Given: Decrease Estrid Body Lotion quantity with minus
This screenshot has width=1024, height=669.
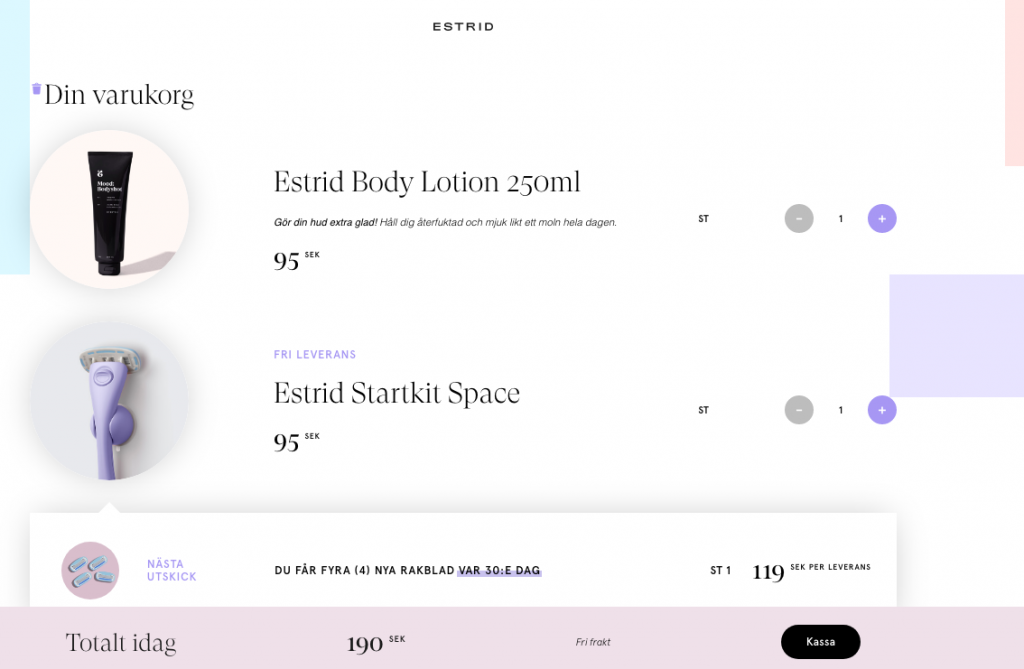Looking at the screenshot, I should coord(799,219).
